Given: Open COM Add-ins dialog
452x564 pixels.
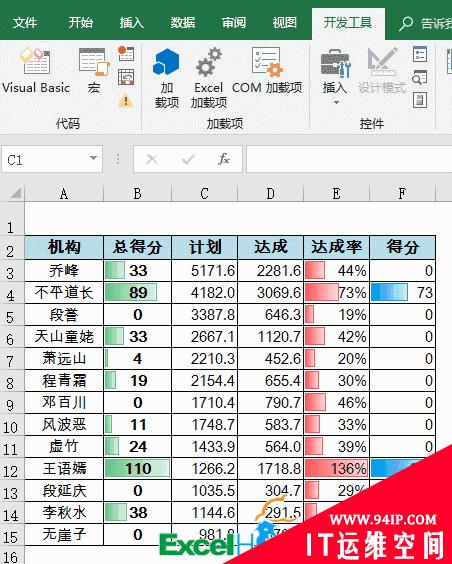Looking at the screenshot, I should tap(267, 70).
